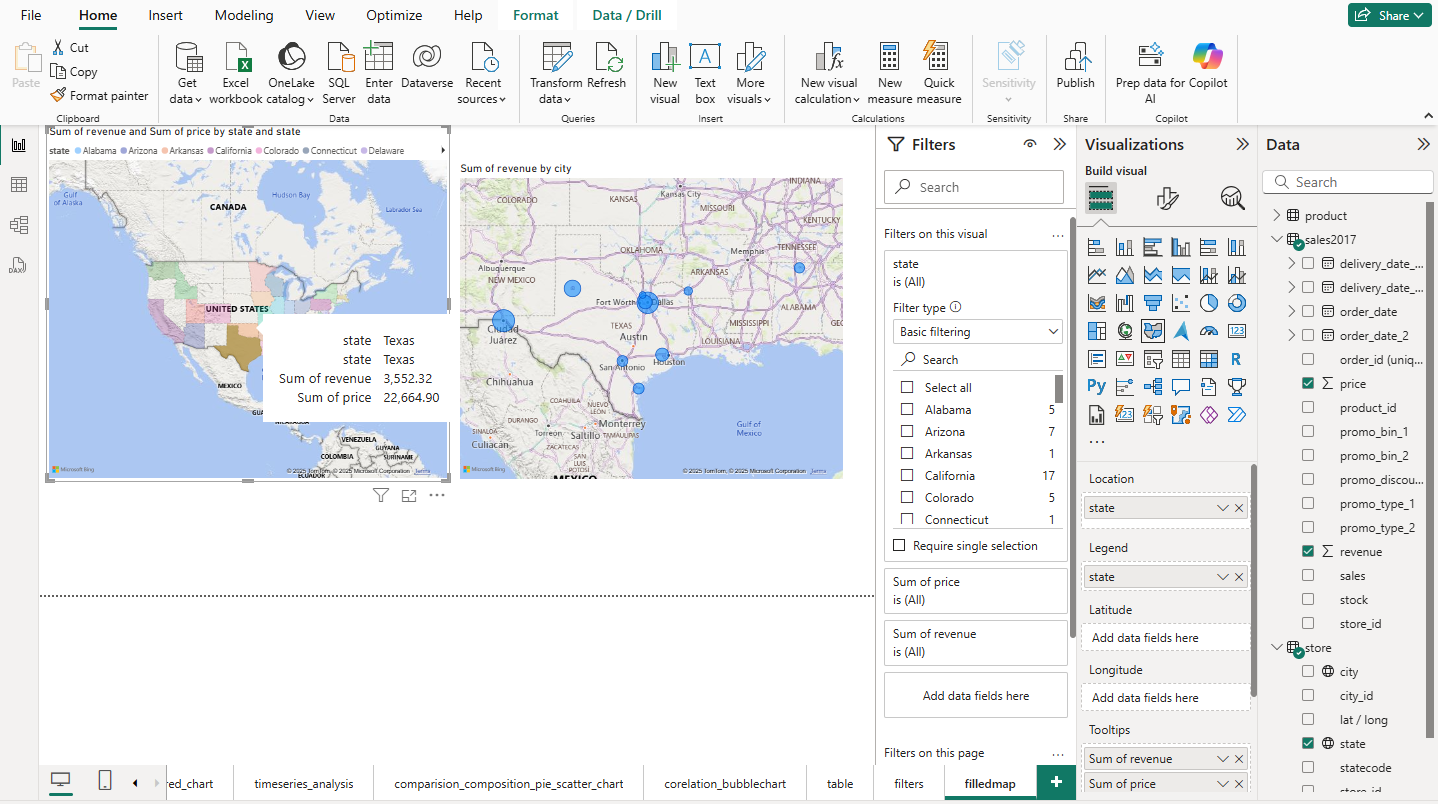Viewport: 1438px width, 804px height.
Task: Add a new report page
Action: click(x=1056, y=783)
